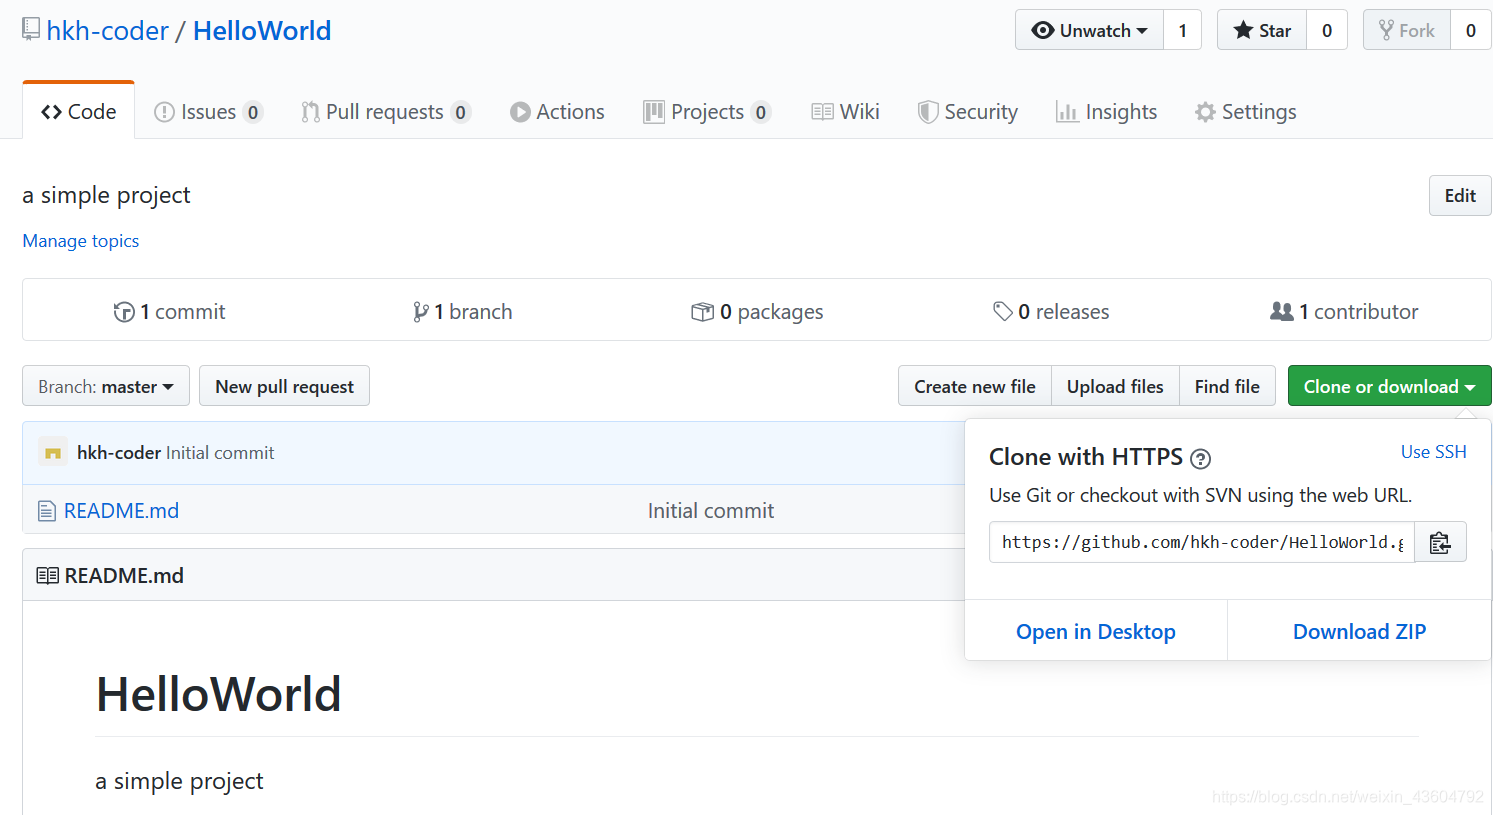
Task: View the 1 commit history
Action: 170,312
